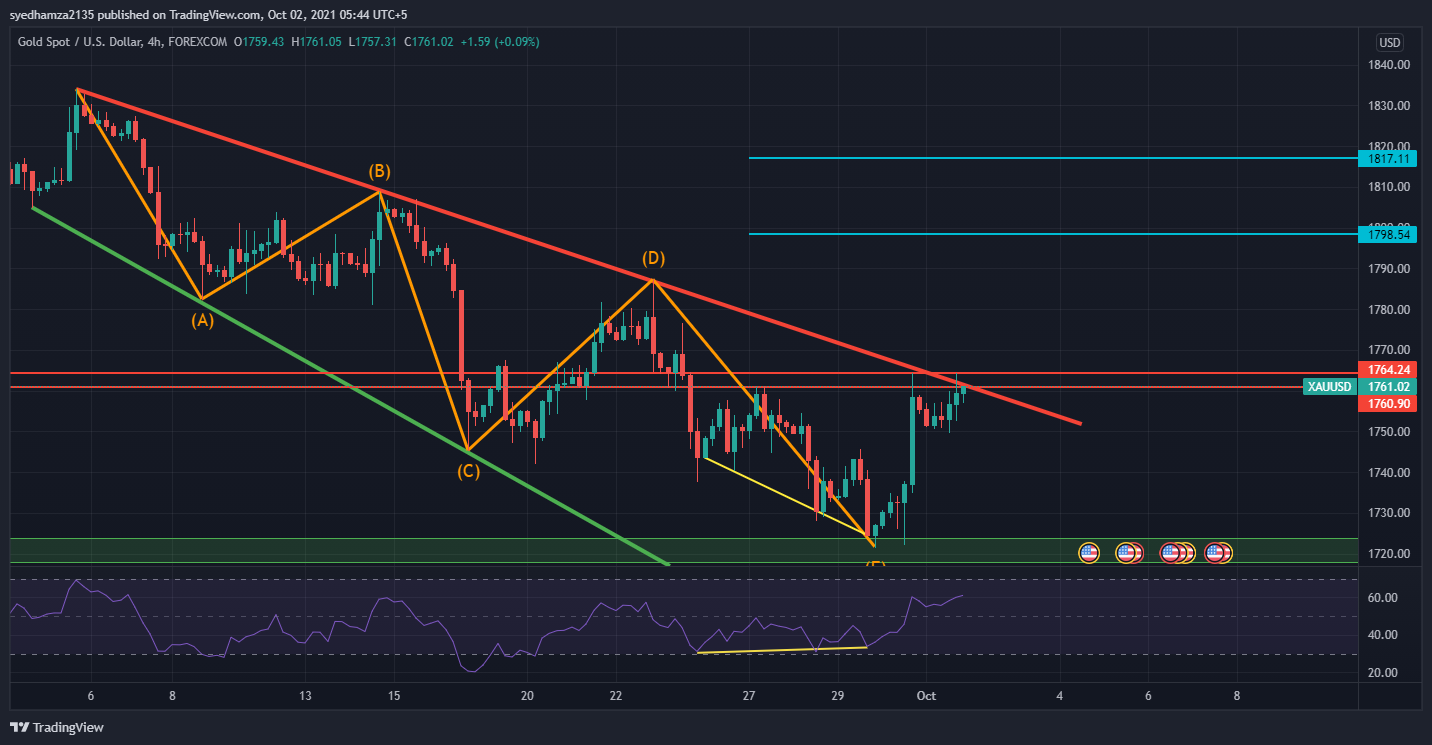Click the 1730.00 price axis label

(1391, 513)
